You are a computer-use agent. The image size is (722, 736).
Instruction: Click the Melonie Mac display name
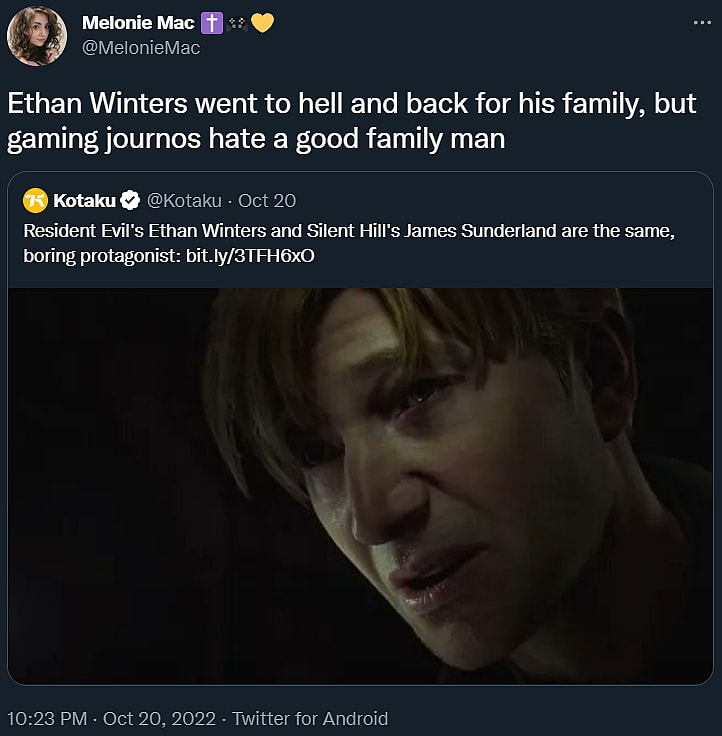[x=138, y=24]
